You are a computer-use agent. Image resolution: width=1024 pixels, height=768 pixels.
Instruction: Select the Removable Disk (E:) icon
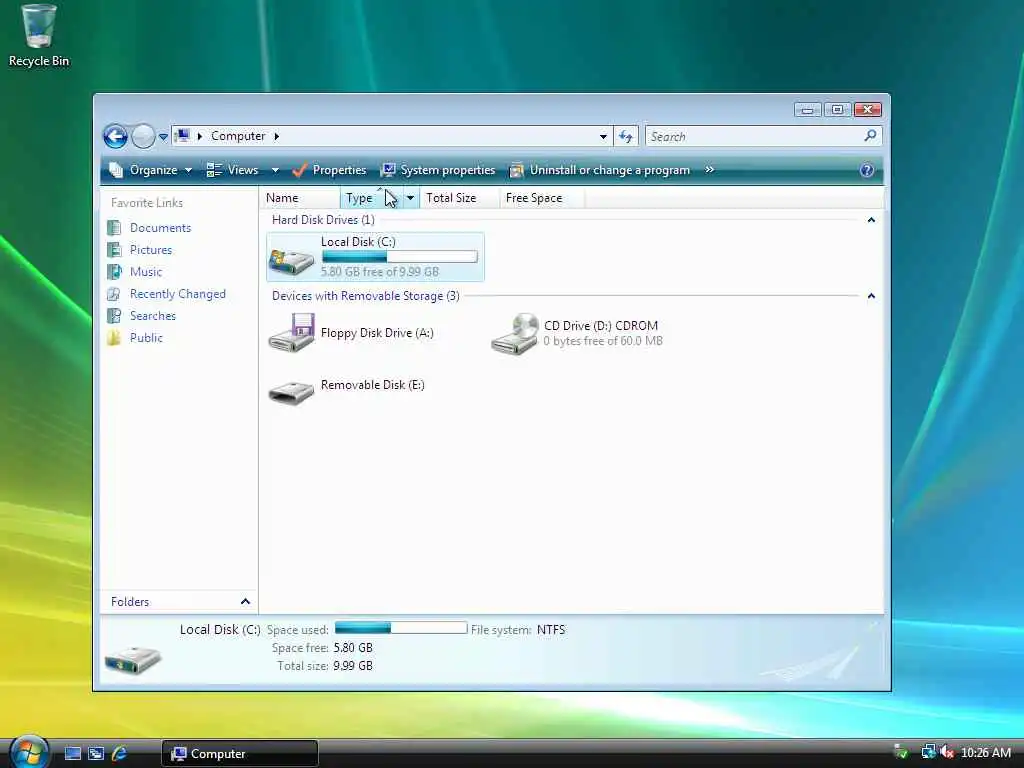point(291,393)
